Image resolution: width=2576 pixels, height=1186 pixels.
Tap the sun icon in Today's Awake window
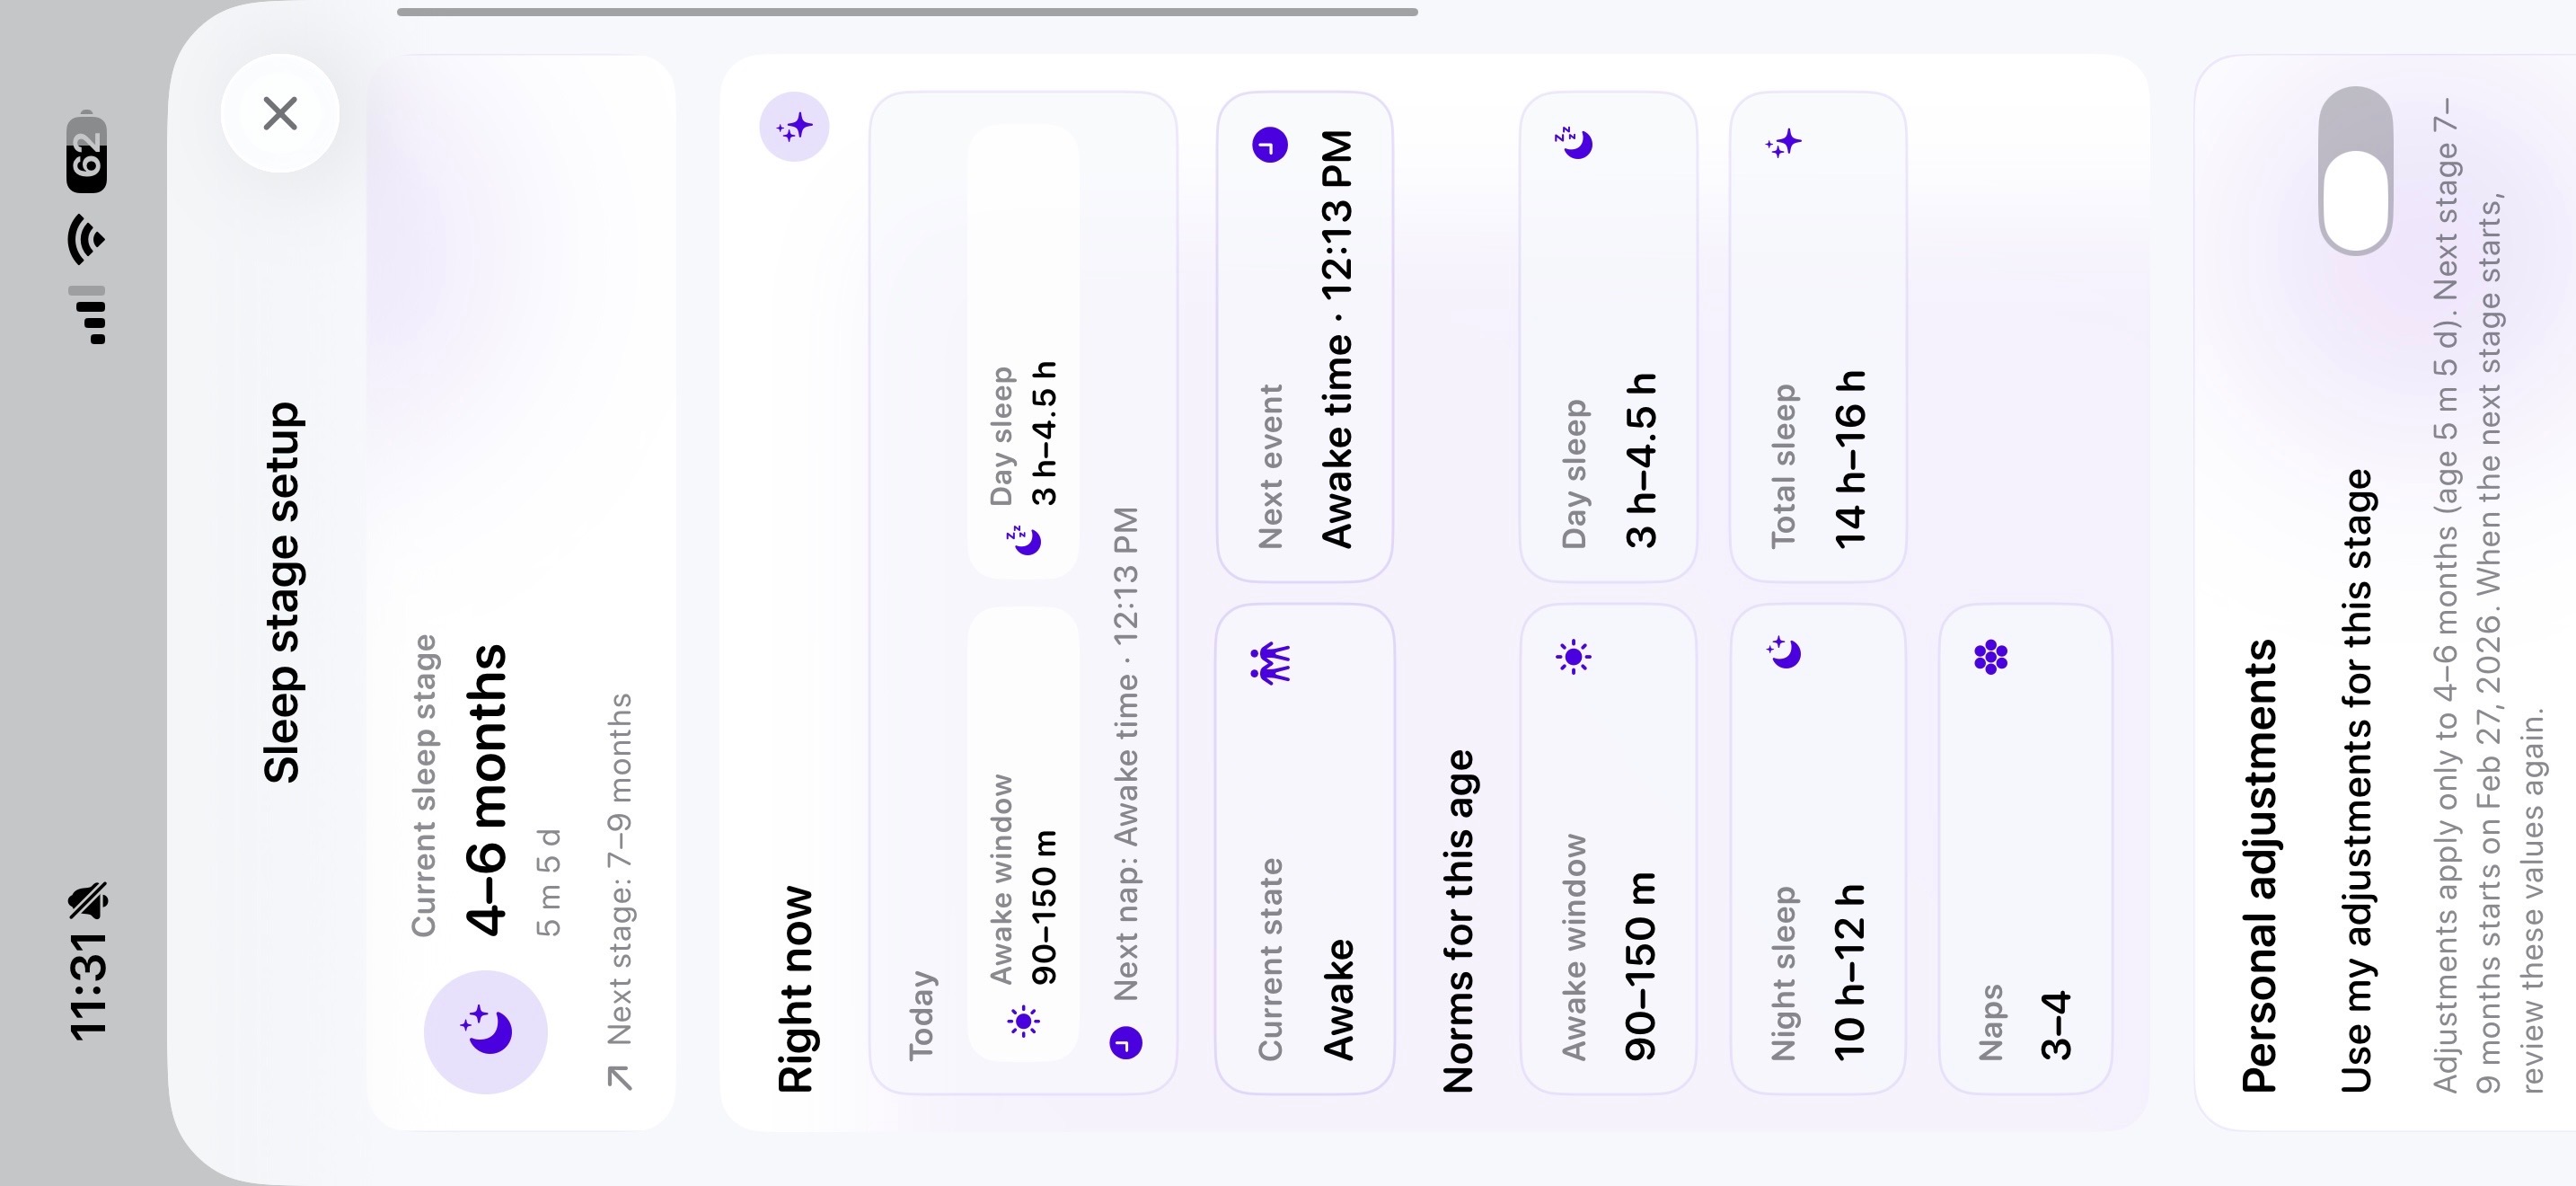tap(1022, 1021)
